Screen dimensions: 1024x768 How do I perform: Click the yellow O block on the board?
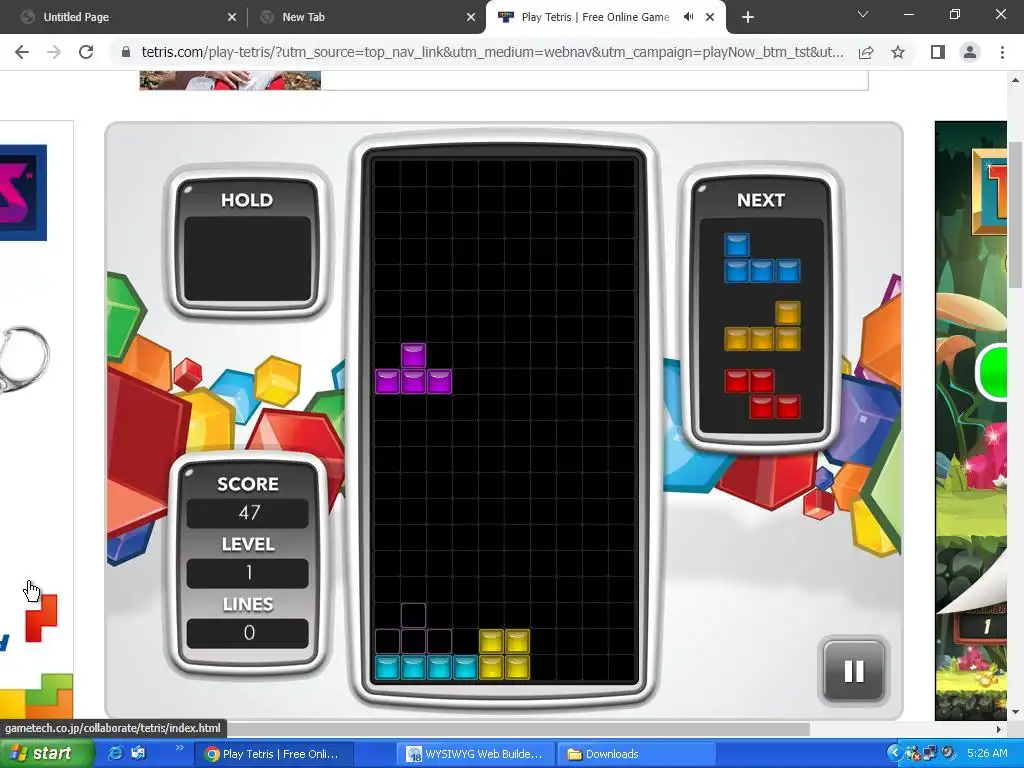click(x=504, y=654)
